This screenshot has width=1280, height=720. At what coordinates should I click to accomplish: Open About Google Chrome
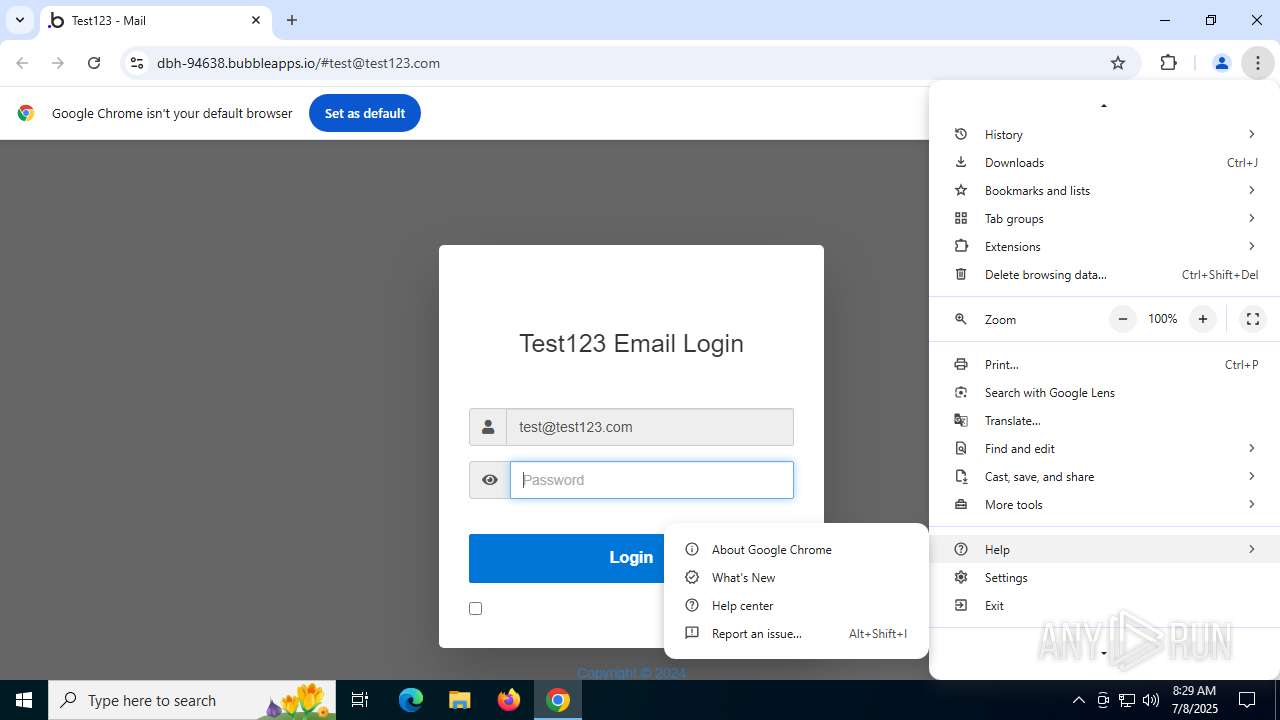tap(796, 549)
